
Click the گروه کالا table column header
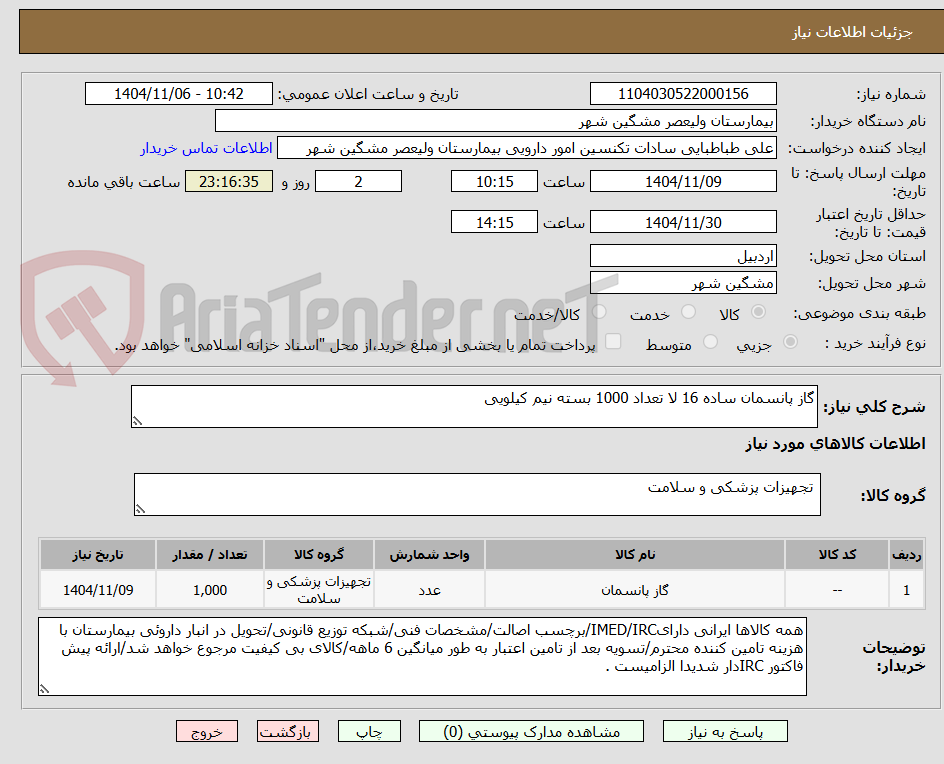(318, 554)
